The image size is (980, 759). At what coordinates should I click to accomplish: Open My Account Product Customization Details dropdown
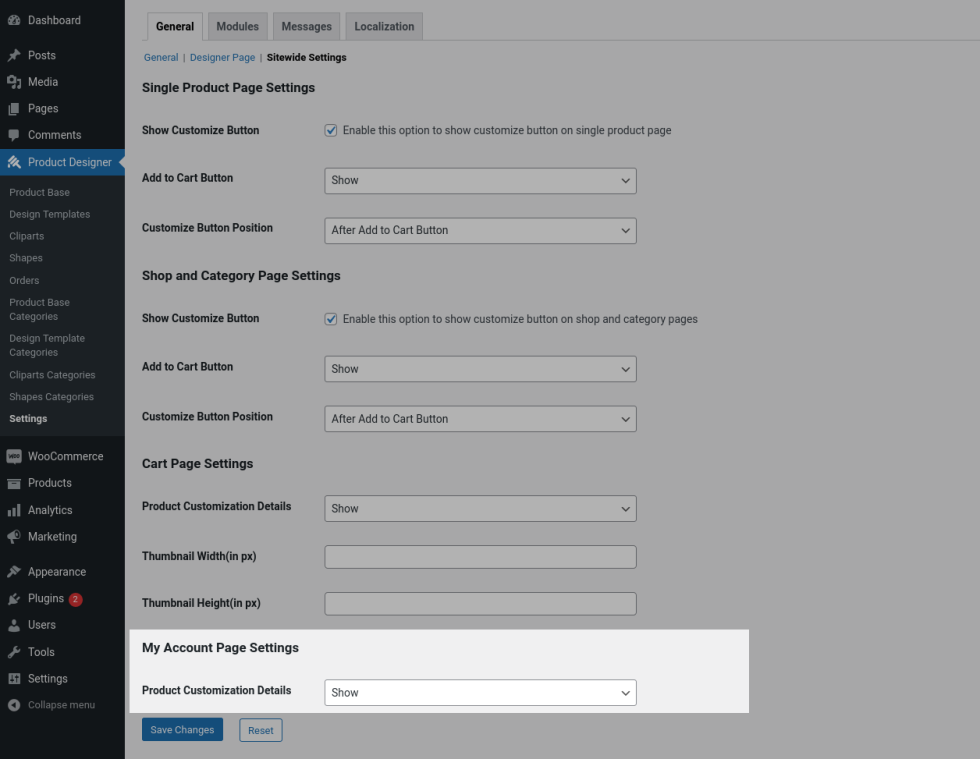point(480,692)
